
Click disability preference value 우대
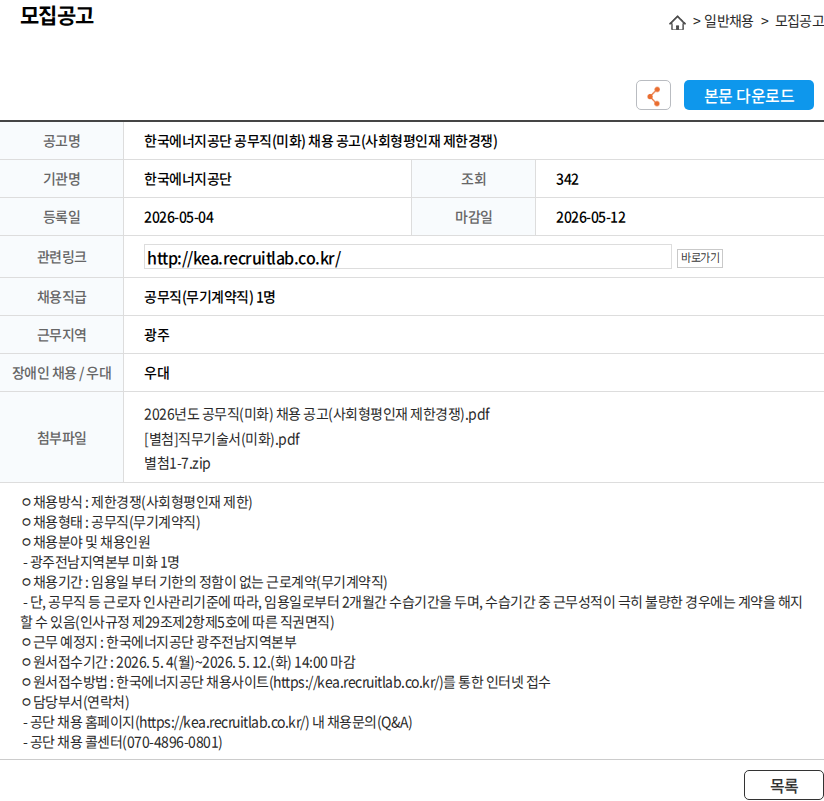point(157,373)
